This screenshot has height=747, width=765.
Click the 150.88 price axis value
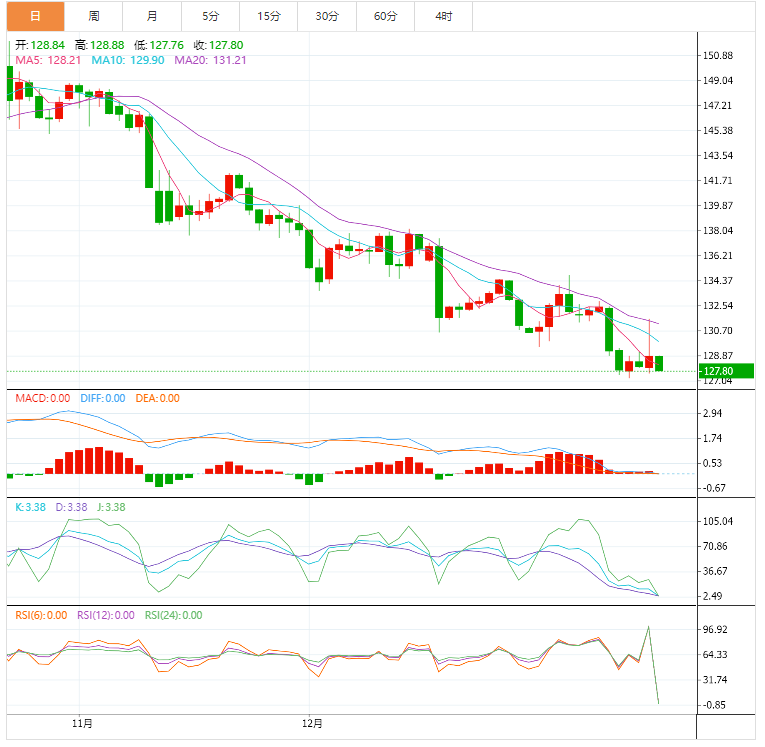[717, 56]
